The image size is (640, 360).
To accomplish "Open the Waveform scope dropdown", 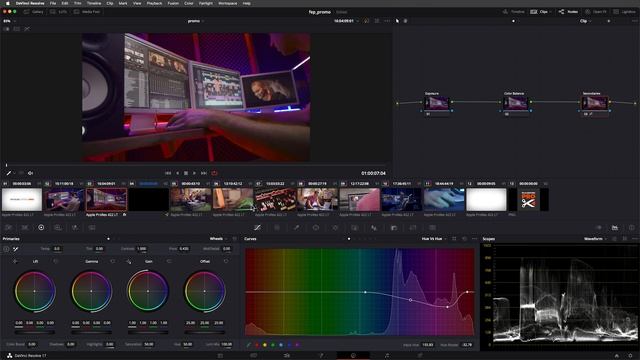I will pos(595,239).
